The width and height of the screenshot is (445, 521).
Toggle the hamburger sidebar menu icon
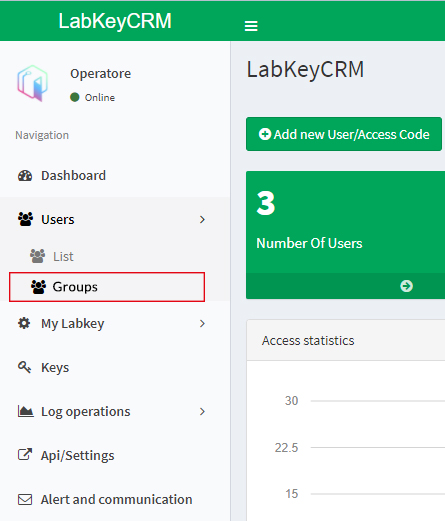point(251,26)
